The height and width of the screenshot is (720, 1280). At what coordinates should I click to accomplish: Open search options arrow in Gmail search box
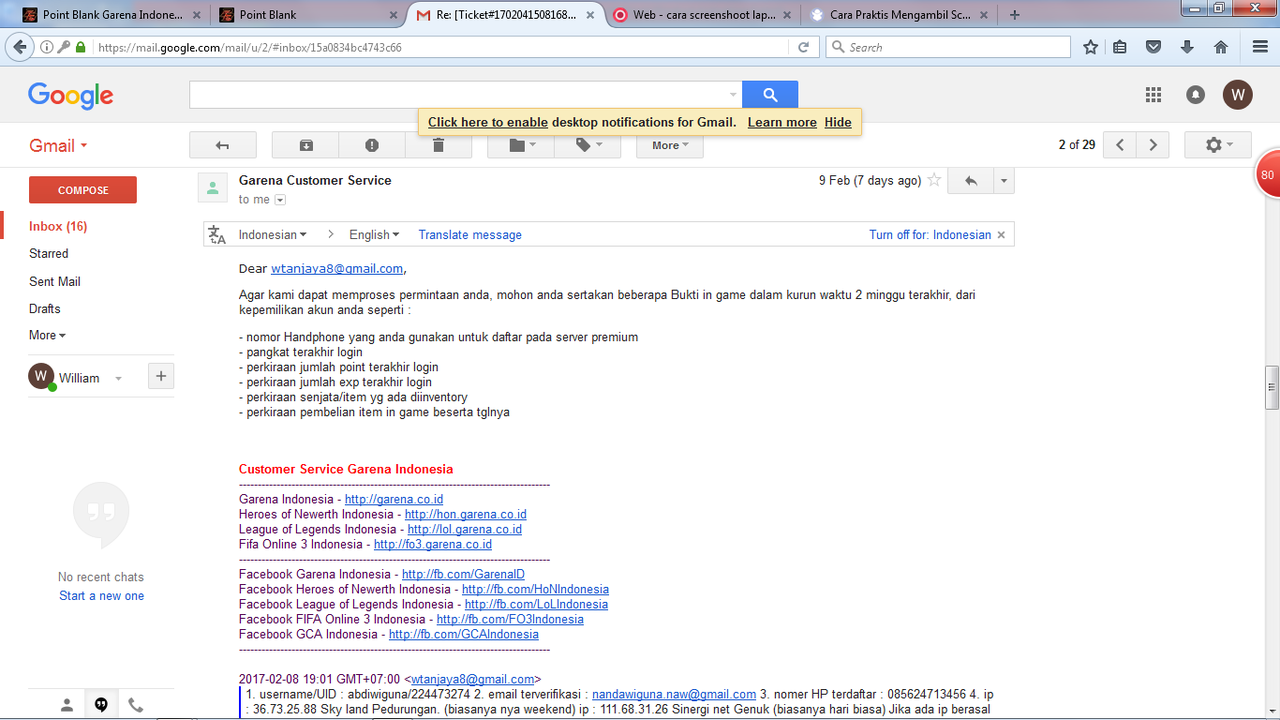point(733,95)
